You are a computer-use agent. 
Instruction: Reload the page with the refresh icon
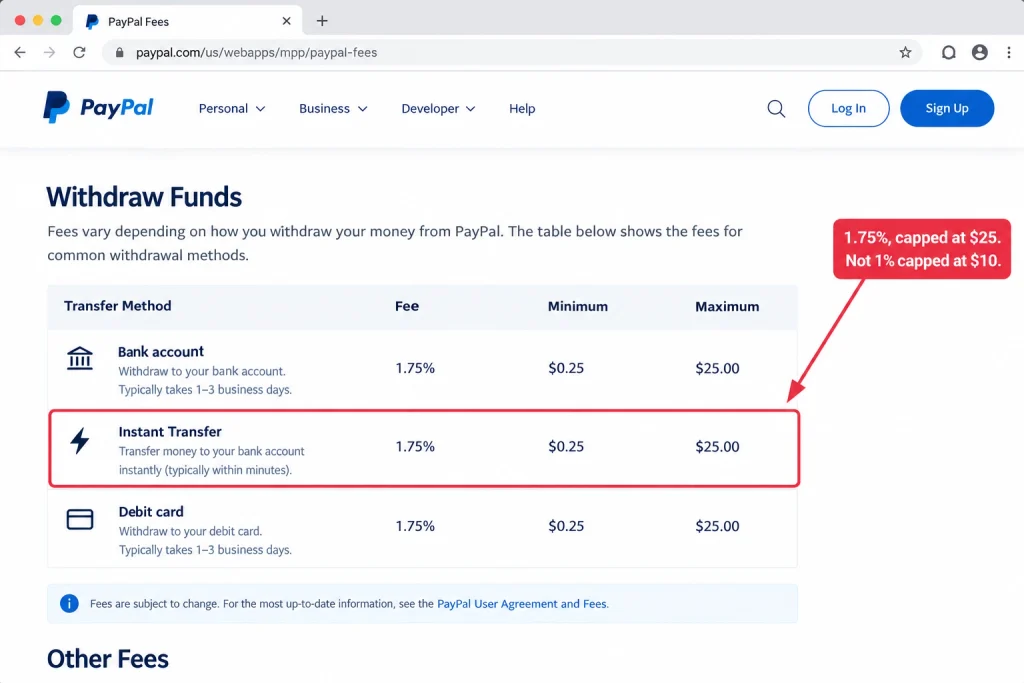point(79,52)
